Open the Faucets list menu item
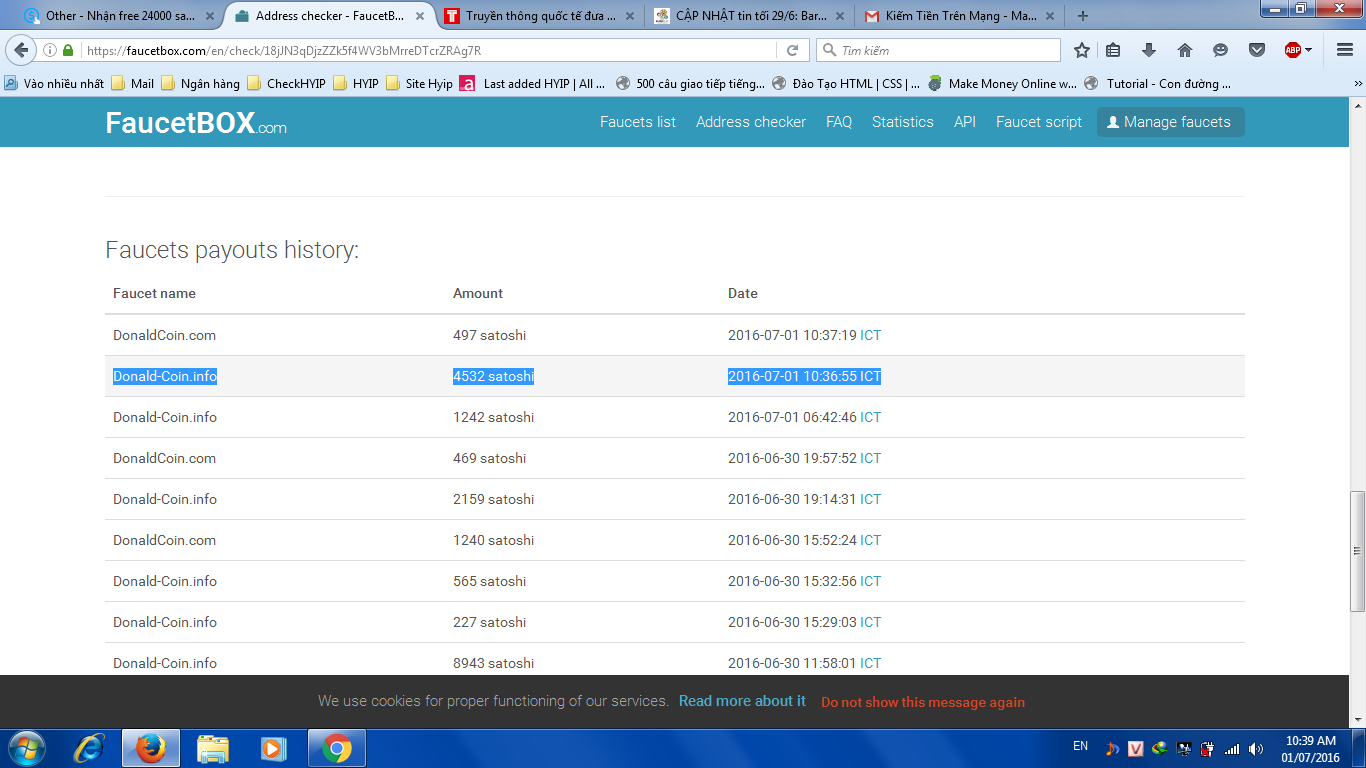Viewport: 1366px width, 768px height. click(638, 122)
